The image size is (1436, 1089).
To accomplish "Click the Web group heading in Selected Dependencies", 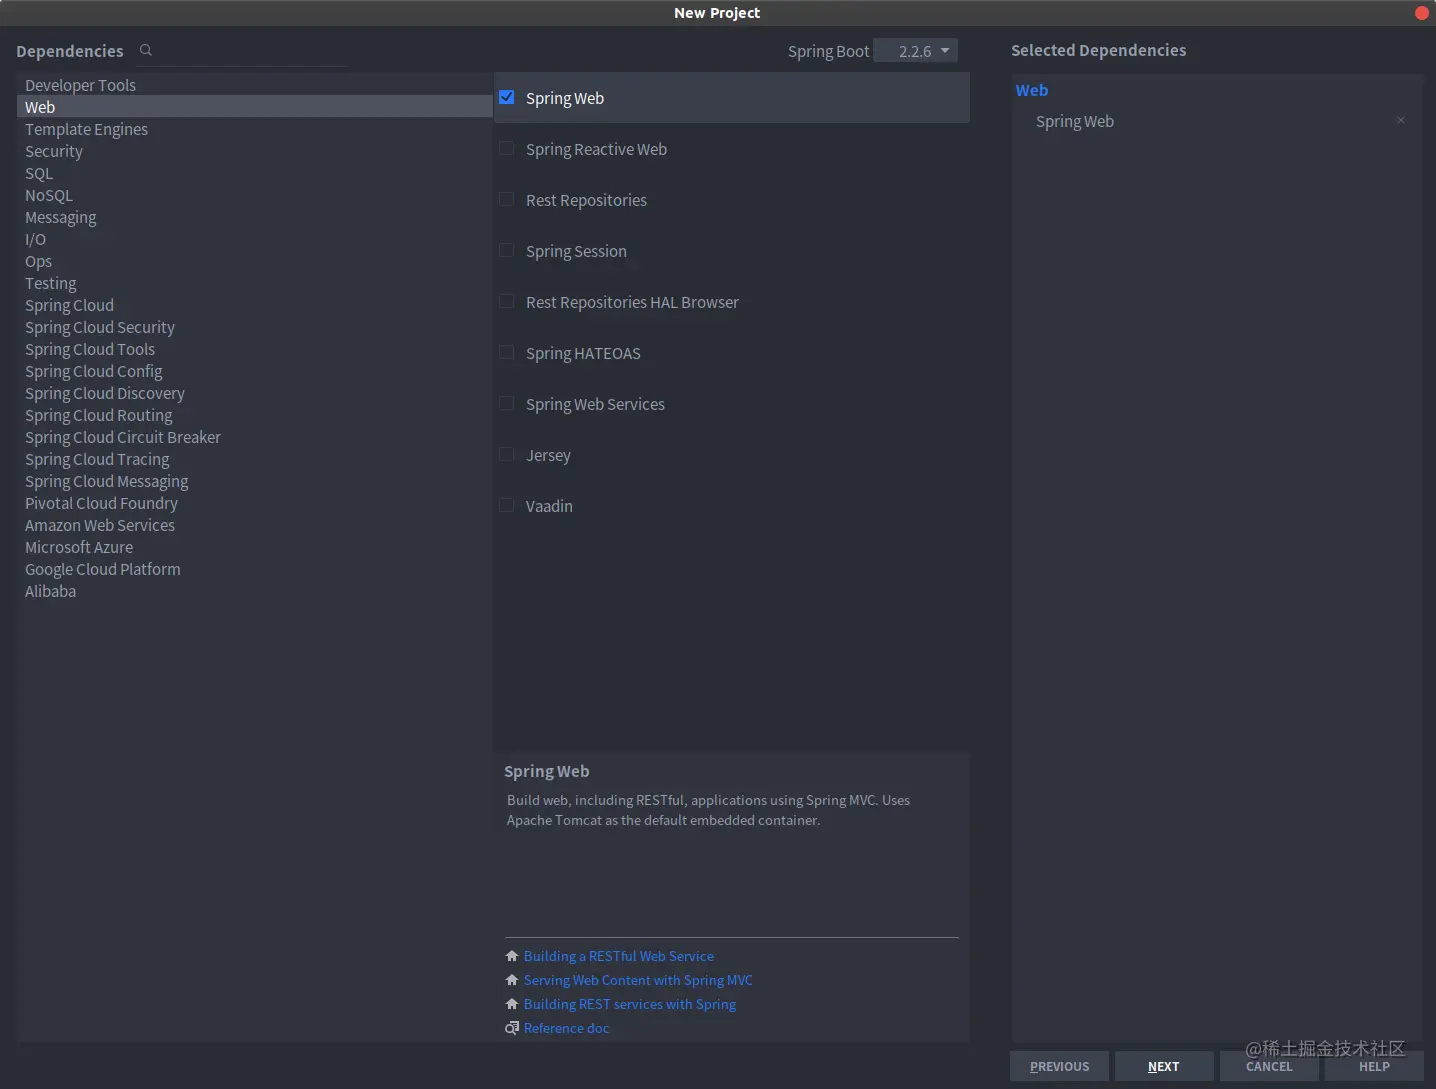I will point(1032,90).
